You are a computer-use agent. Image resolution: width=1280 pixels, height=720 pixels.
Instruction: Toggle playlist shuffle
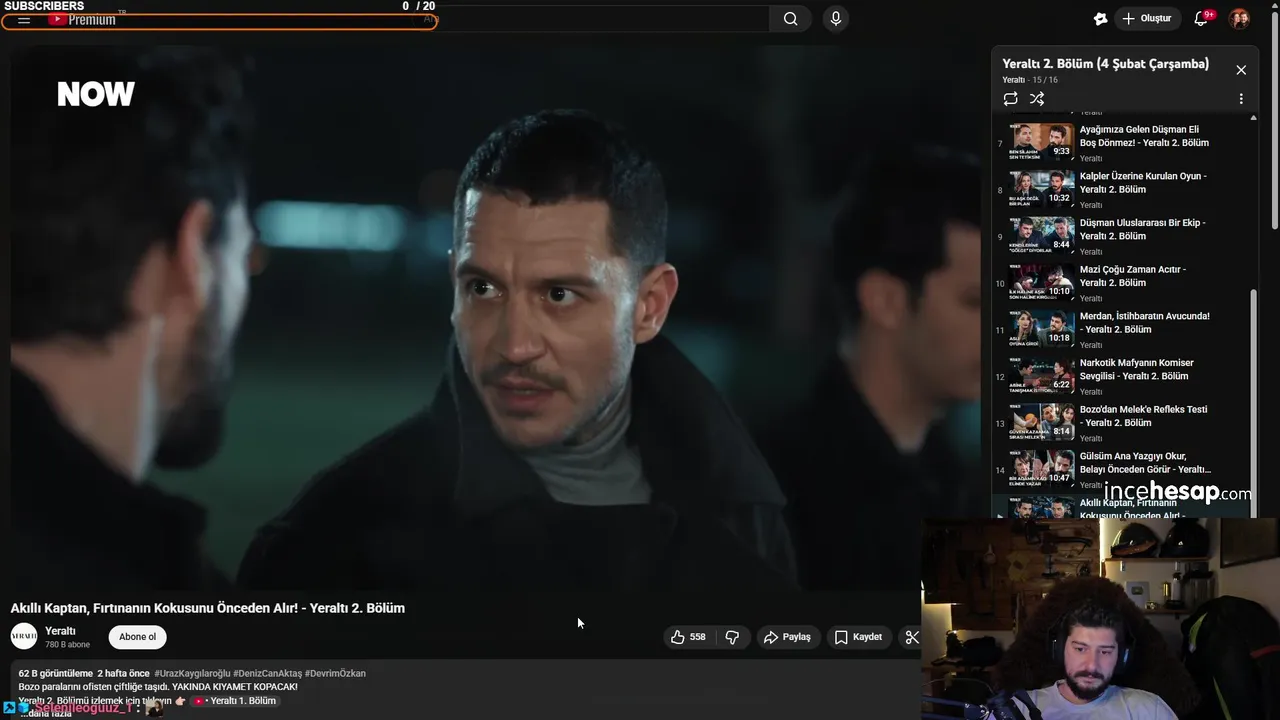[1037, 99]
